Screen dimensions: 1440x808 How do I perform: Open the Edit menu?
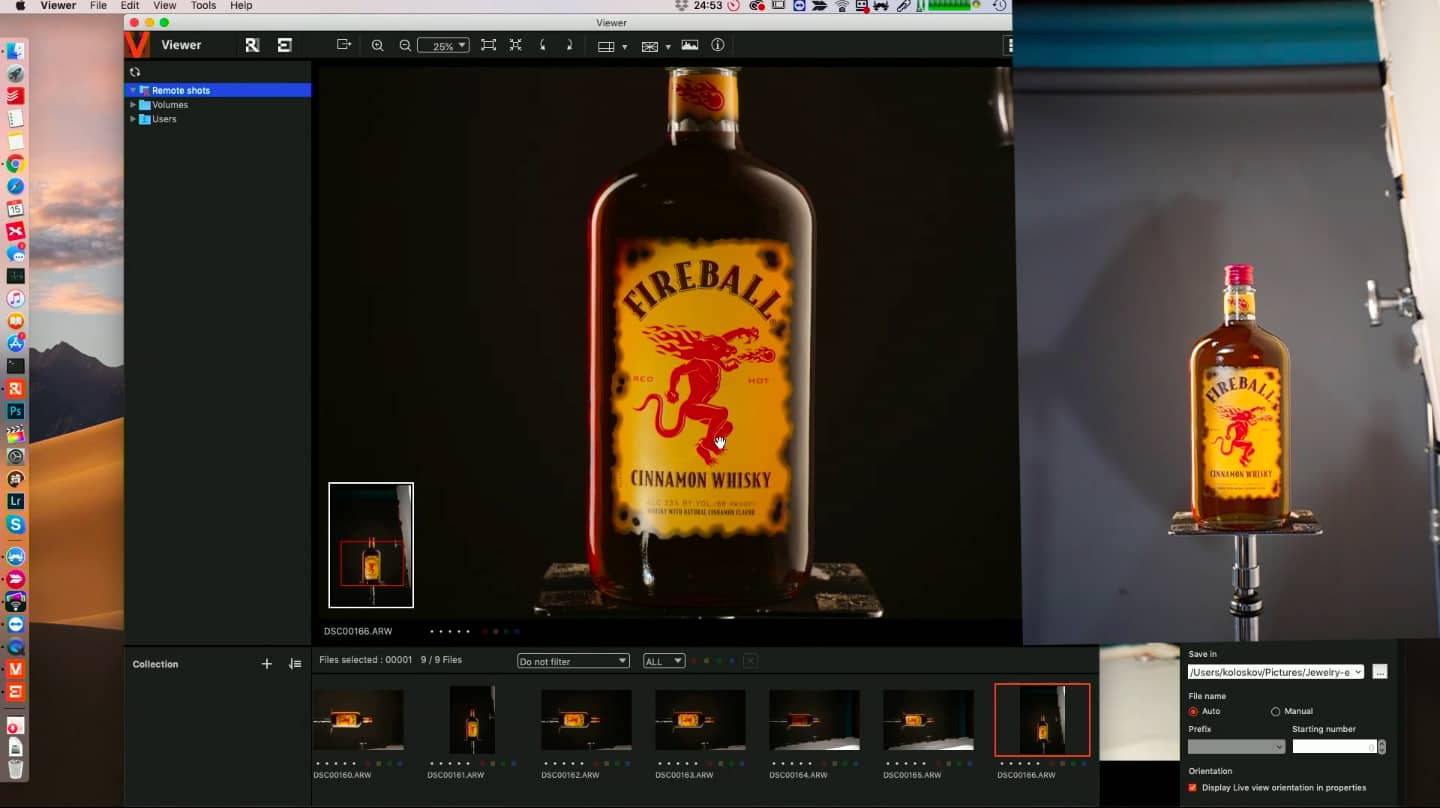click(x=130, y=6)
